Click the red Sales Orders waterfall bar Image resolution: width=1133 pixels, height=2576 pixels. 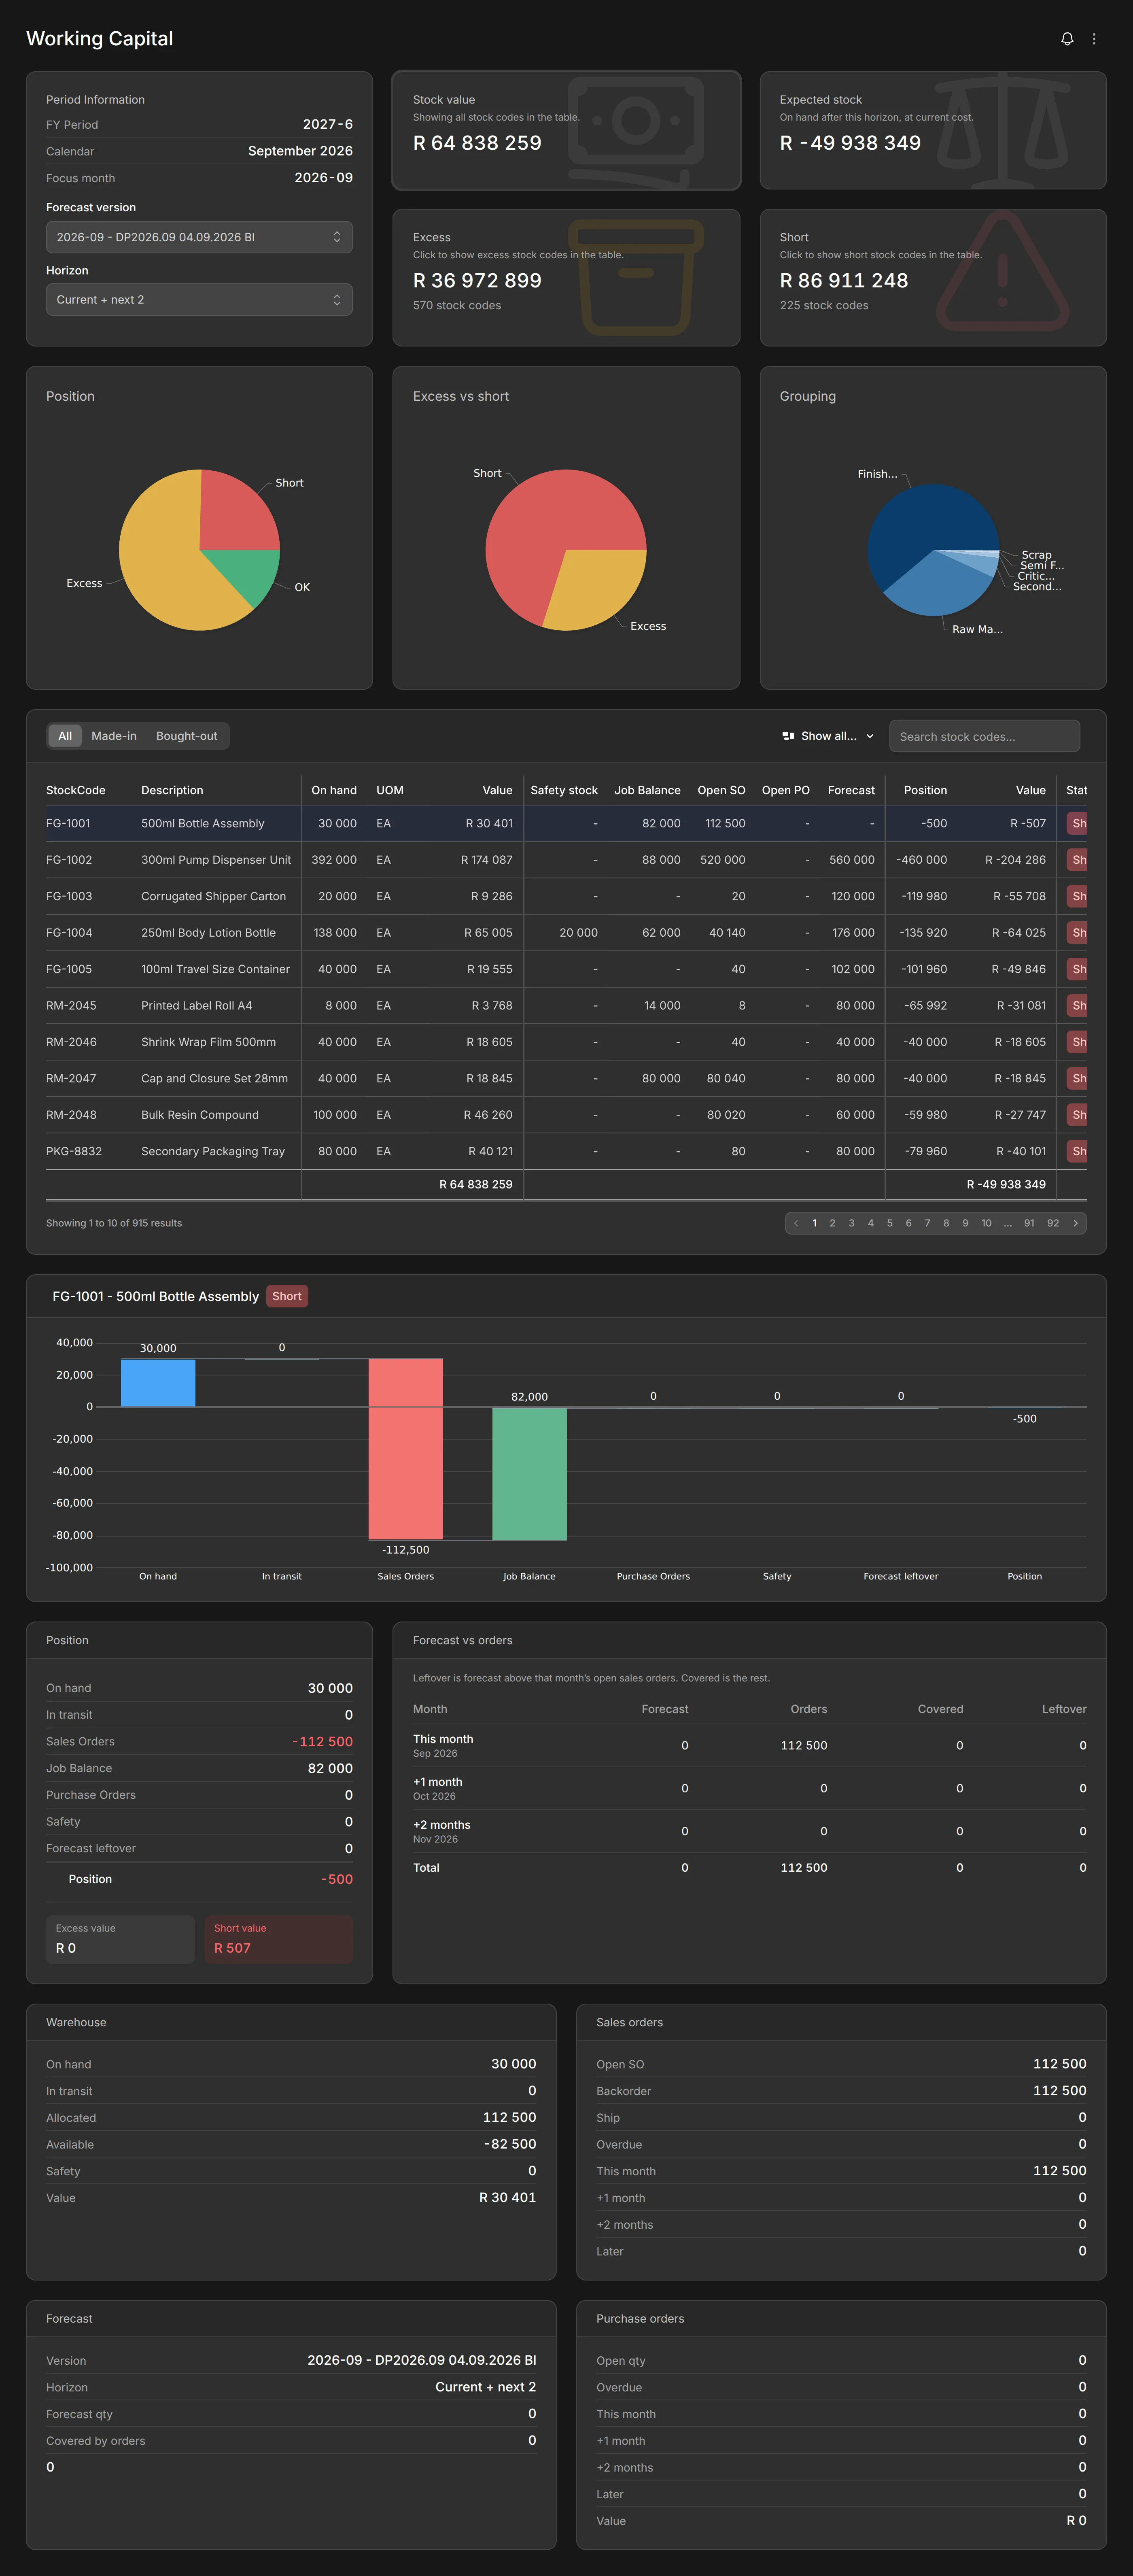(x=405, y=1449)
